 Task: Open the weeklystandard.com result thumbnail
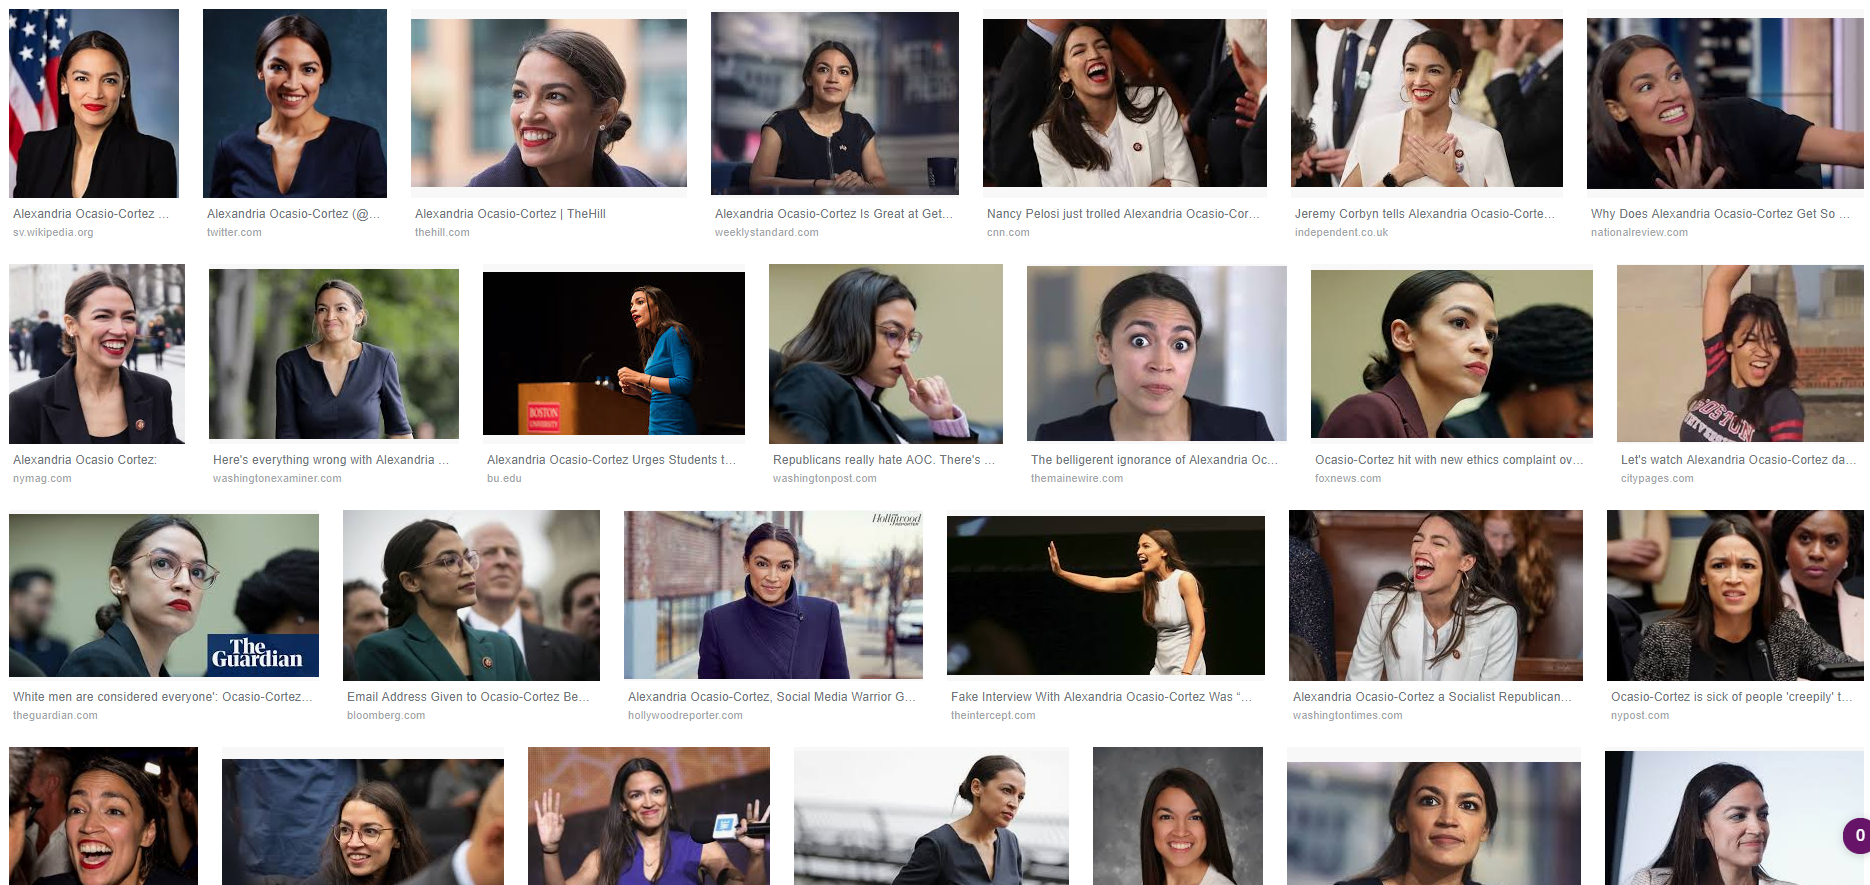coord(835,103)
